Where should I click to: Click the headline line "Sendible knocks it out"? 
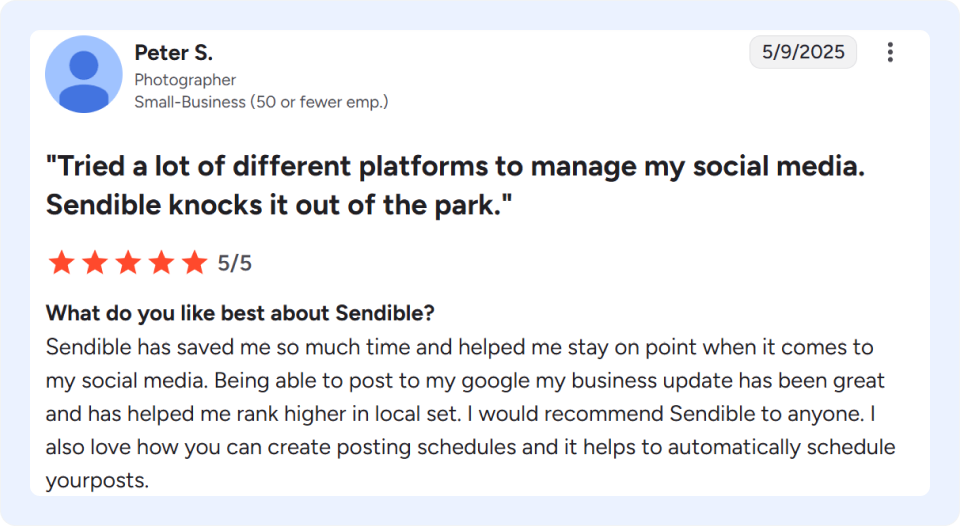click(x=279, y=205)
